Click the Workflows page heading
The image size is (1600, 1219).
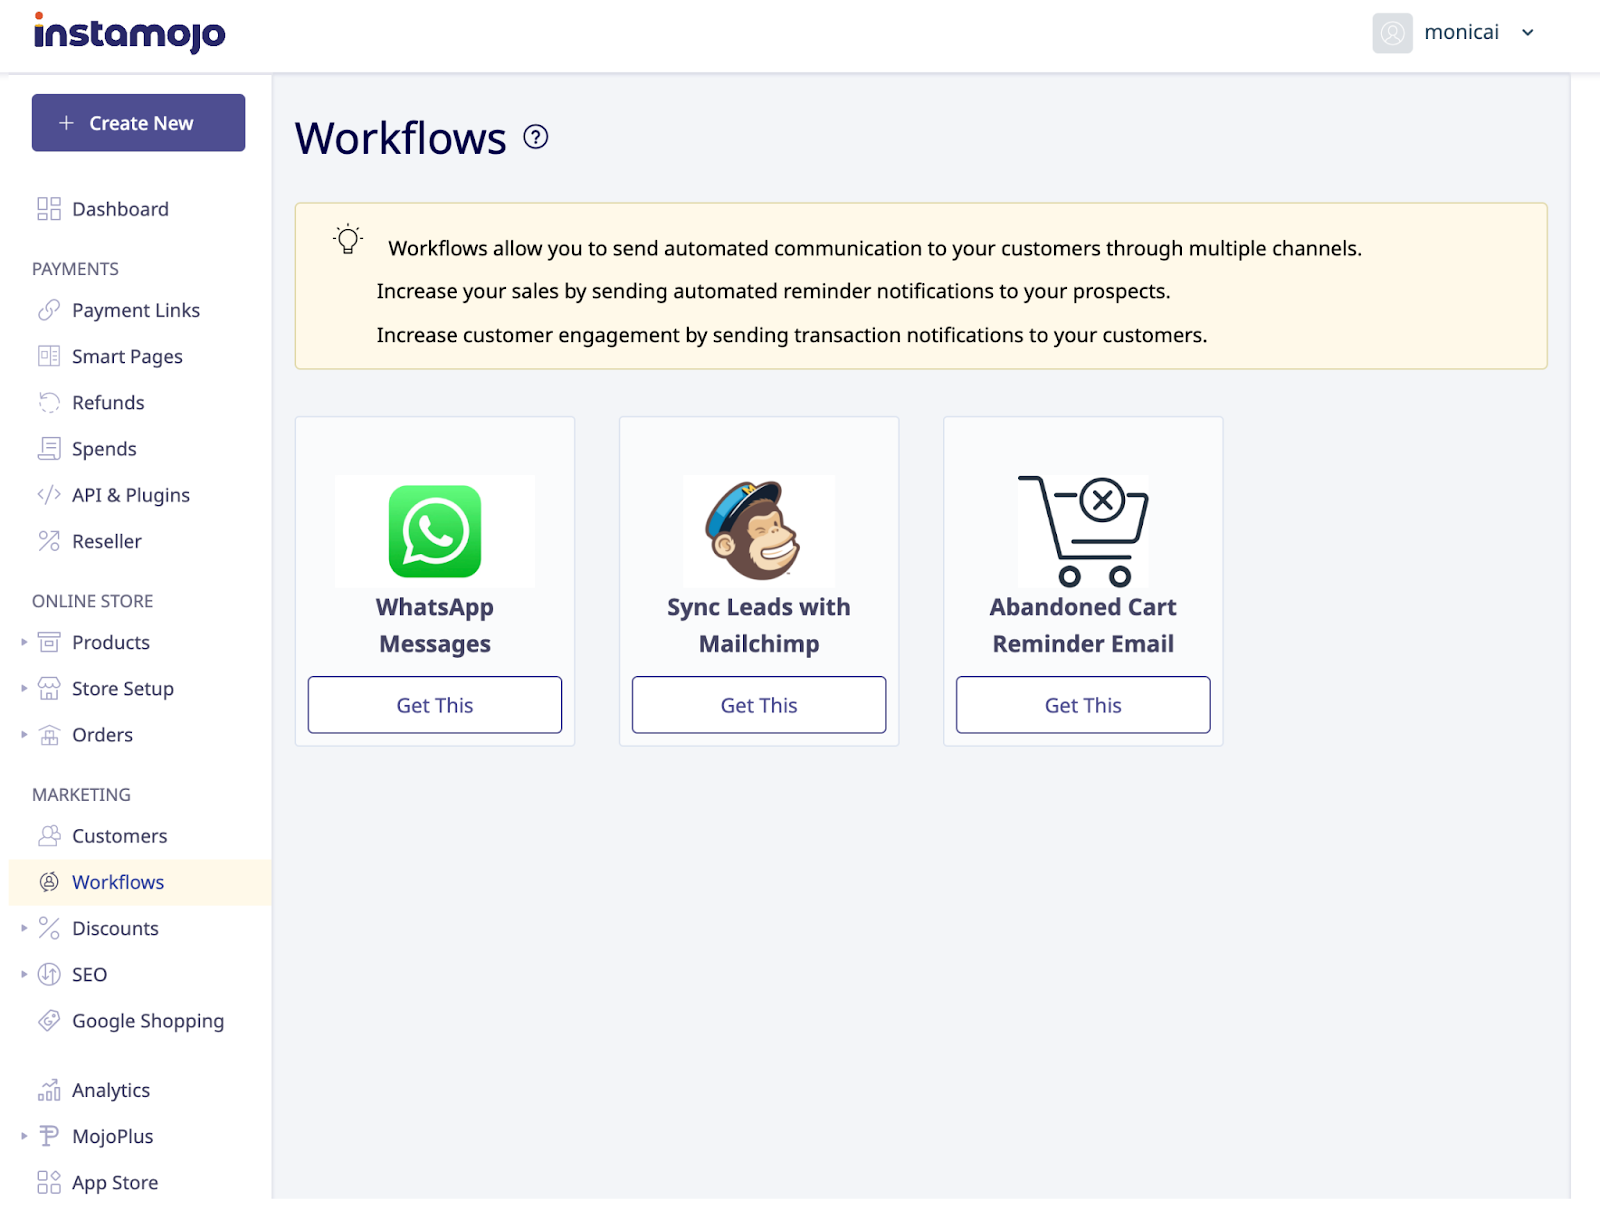[401, 138]
